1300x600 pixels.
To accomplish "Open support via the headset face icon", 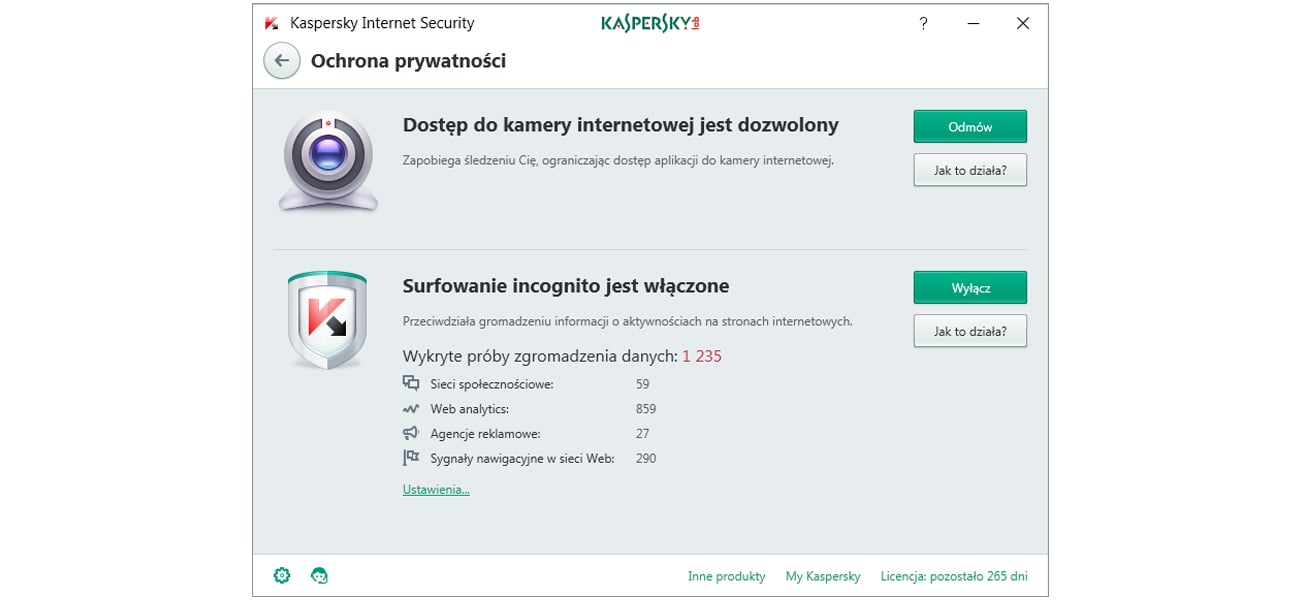I will coord(319,575).
